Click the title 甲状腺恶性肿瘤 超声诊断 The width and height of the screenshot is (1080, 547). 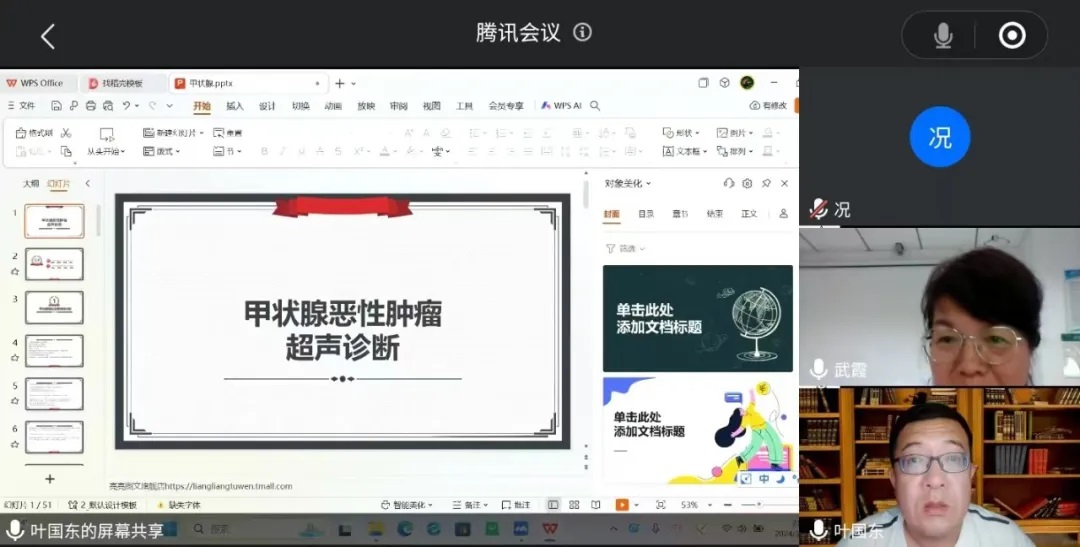point(343,331)
